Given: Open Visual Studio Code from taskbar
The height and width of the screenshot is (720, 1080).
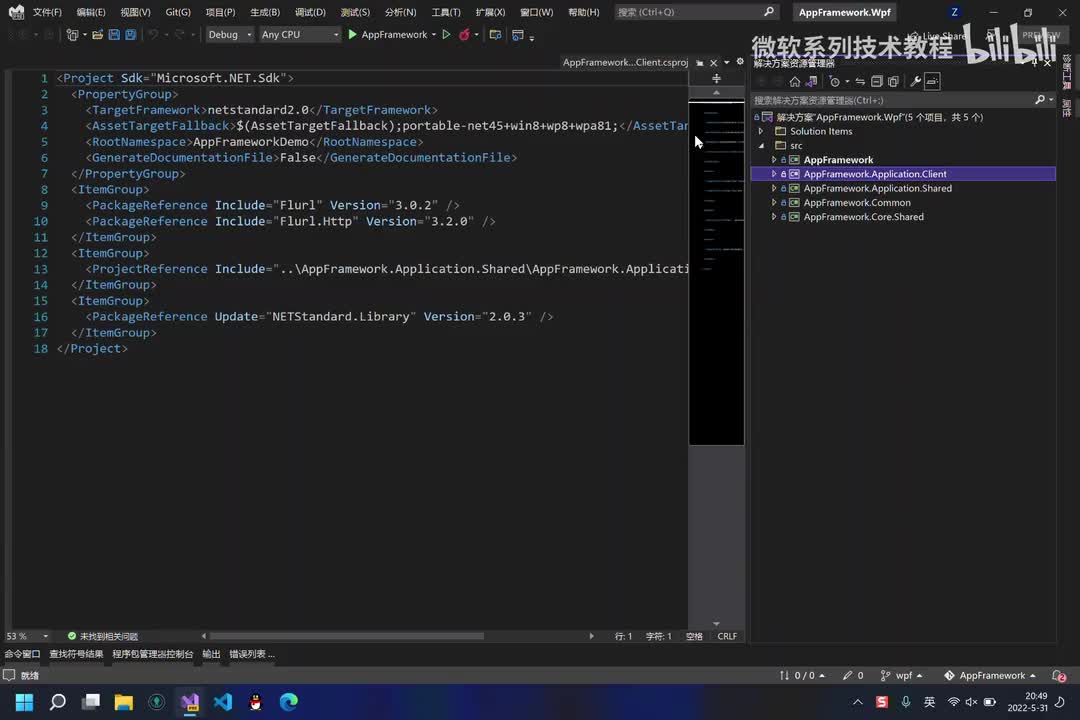Looking at the screenshot, I should pos(222,701).
